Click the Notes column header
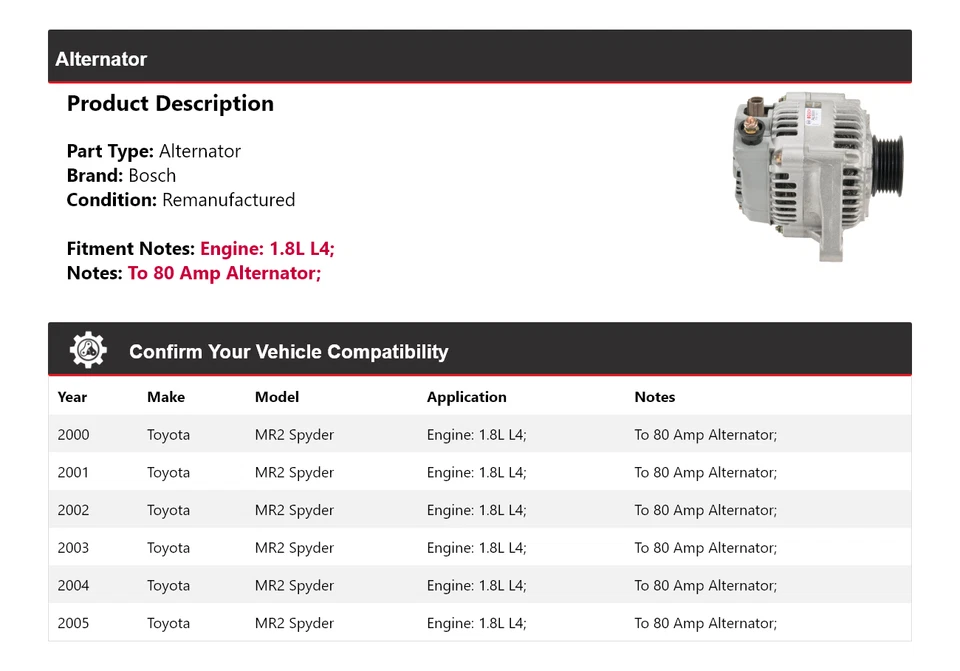 click(654, 397)
